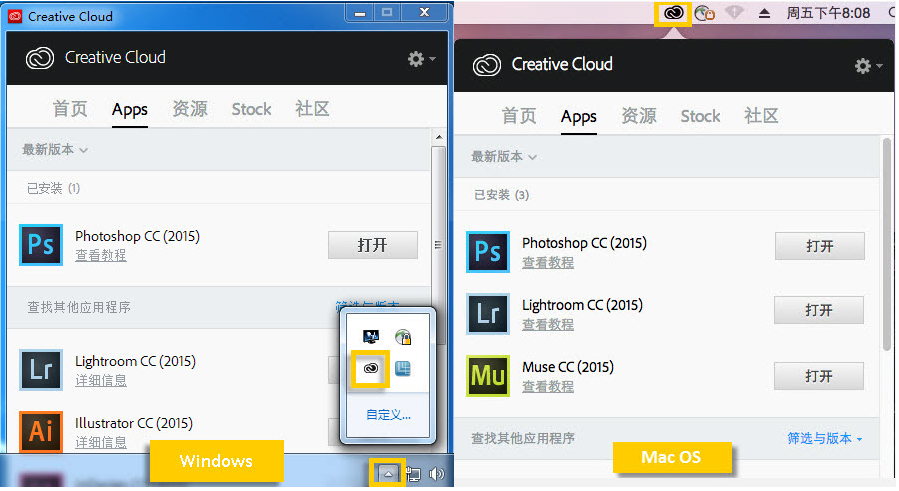Viewport: 899px width, 491px height.
Task: Expand 最新版本 dropdown in the Mac panel
Action: pyautogui.click(x=504, y=157)
